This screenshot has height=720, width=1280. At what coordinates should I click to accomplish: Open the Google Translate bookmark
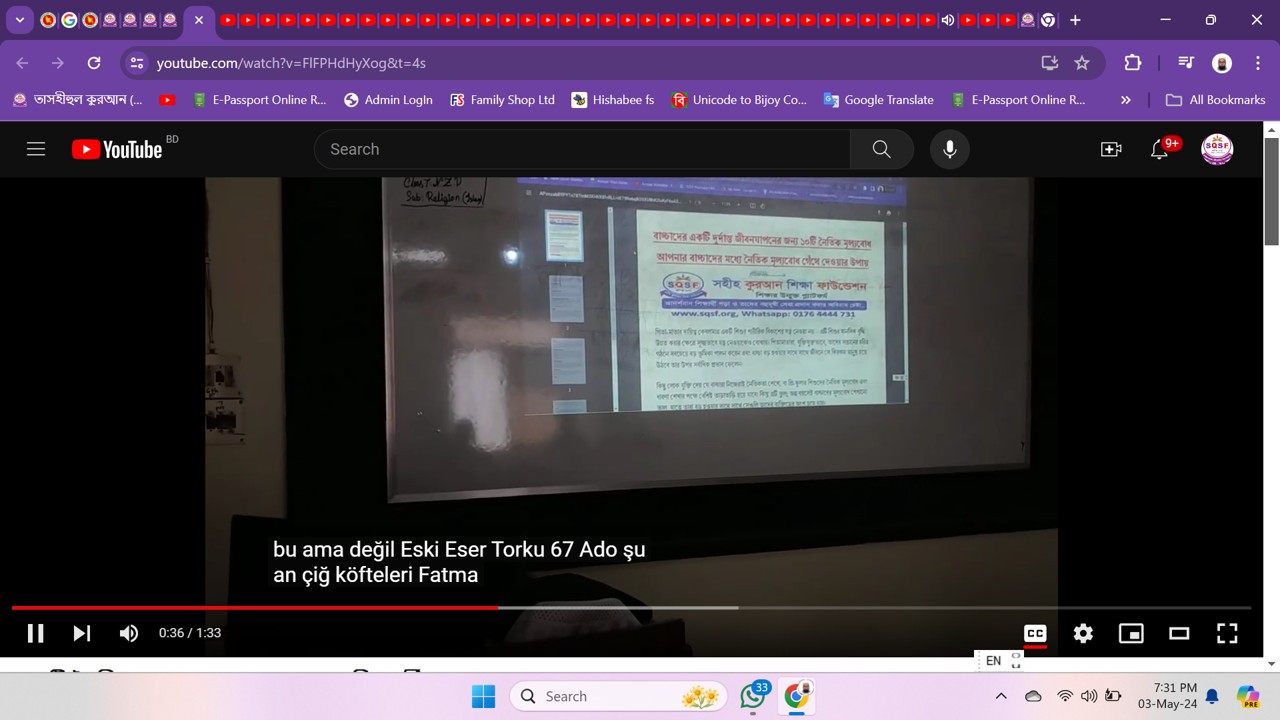pyautogui.click(x=878, y=100)
